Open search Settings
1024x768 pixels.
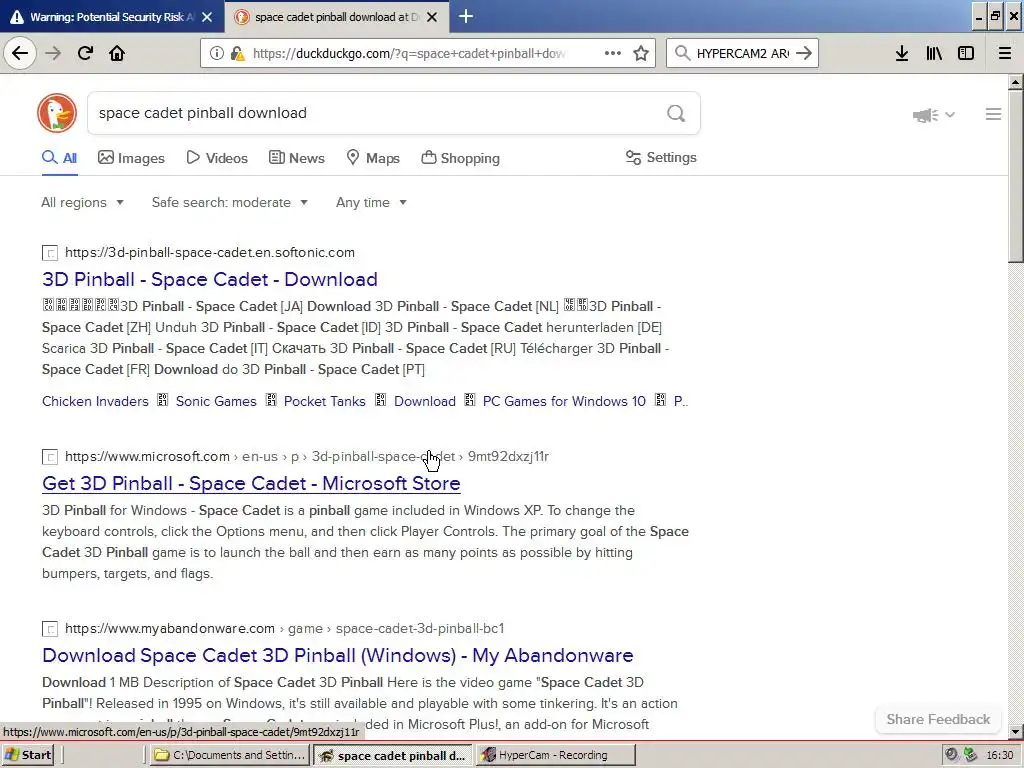tap(661, 157)
